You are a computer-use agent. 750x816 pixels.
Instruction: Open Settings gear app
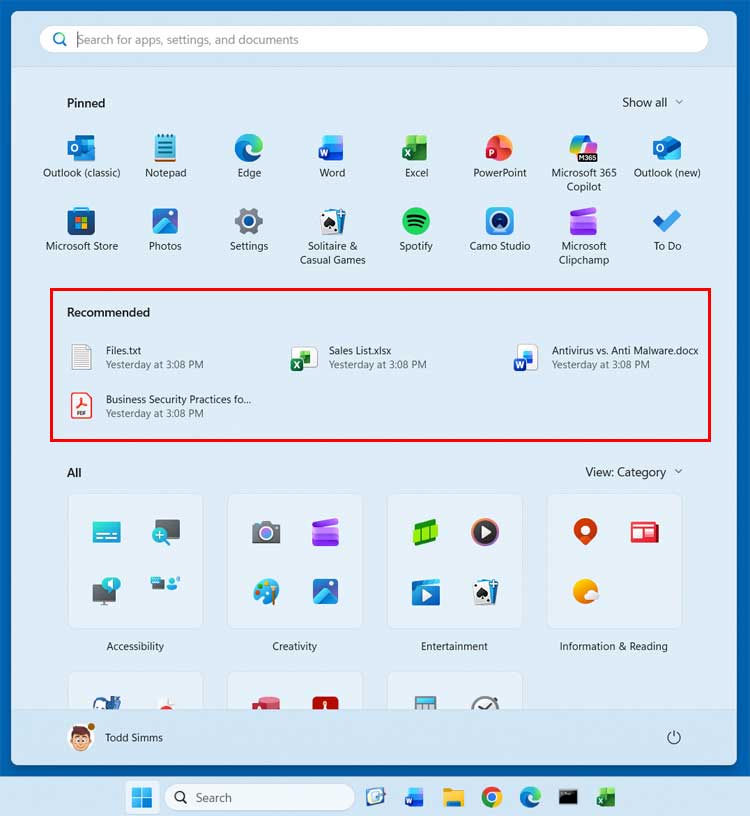pyautogui.click(x=249, y=230)
